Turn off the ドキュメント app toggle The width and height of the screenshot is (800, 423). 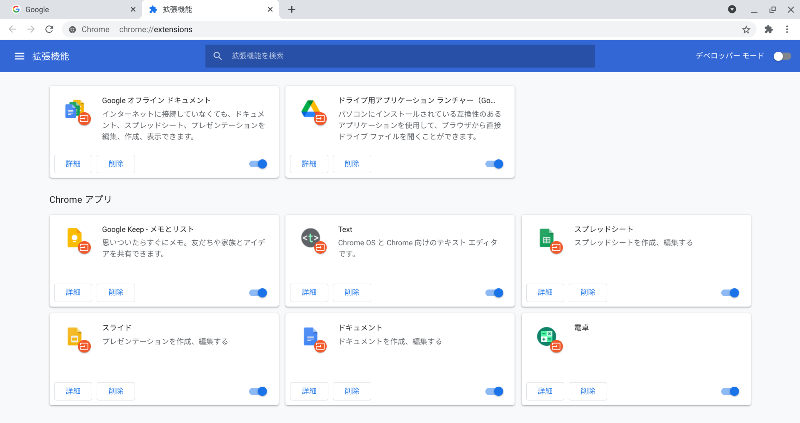(494, 391)
